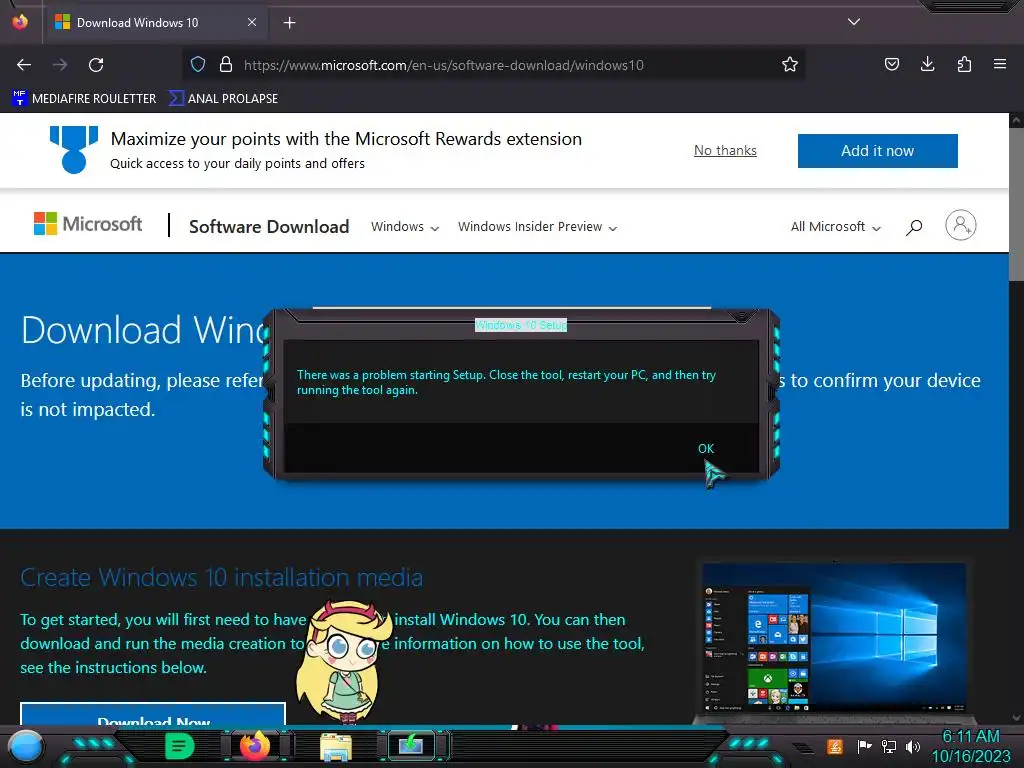This screenshot has width=1024, height=768.
Task: Go back to the previous page
Action: point(24,65)
